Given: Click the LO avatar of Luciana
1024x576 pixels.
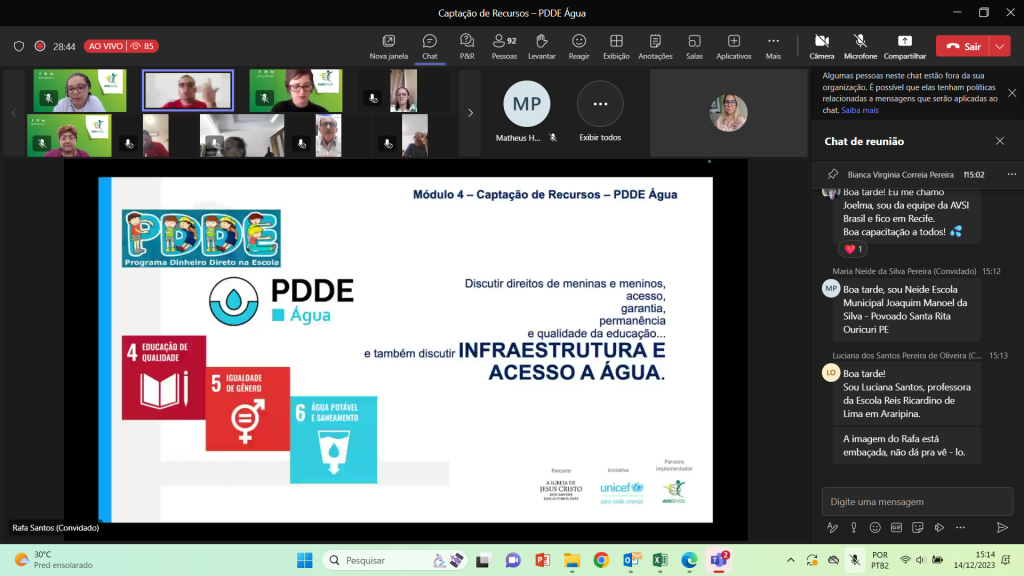Looking at the screenshot, I should coord(831,372).
